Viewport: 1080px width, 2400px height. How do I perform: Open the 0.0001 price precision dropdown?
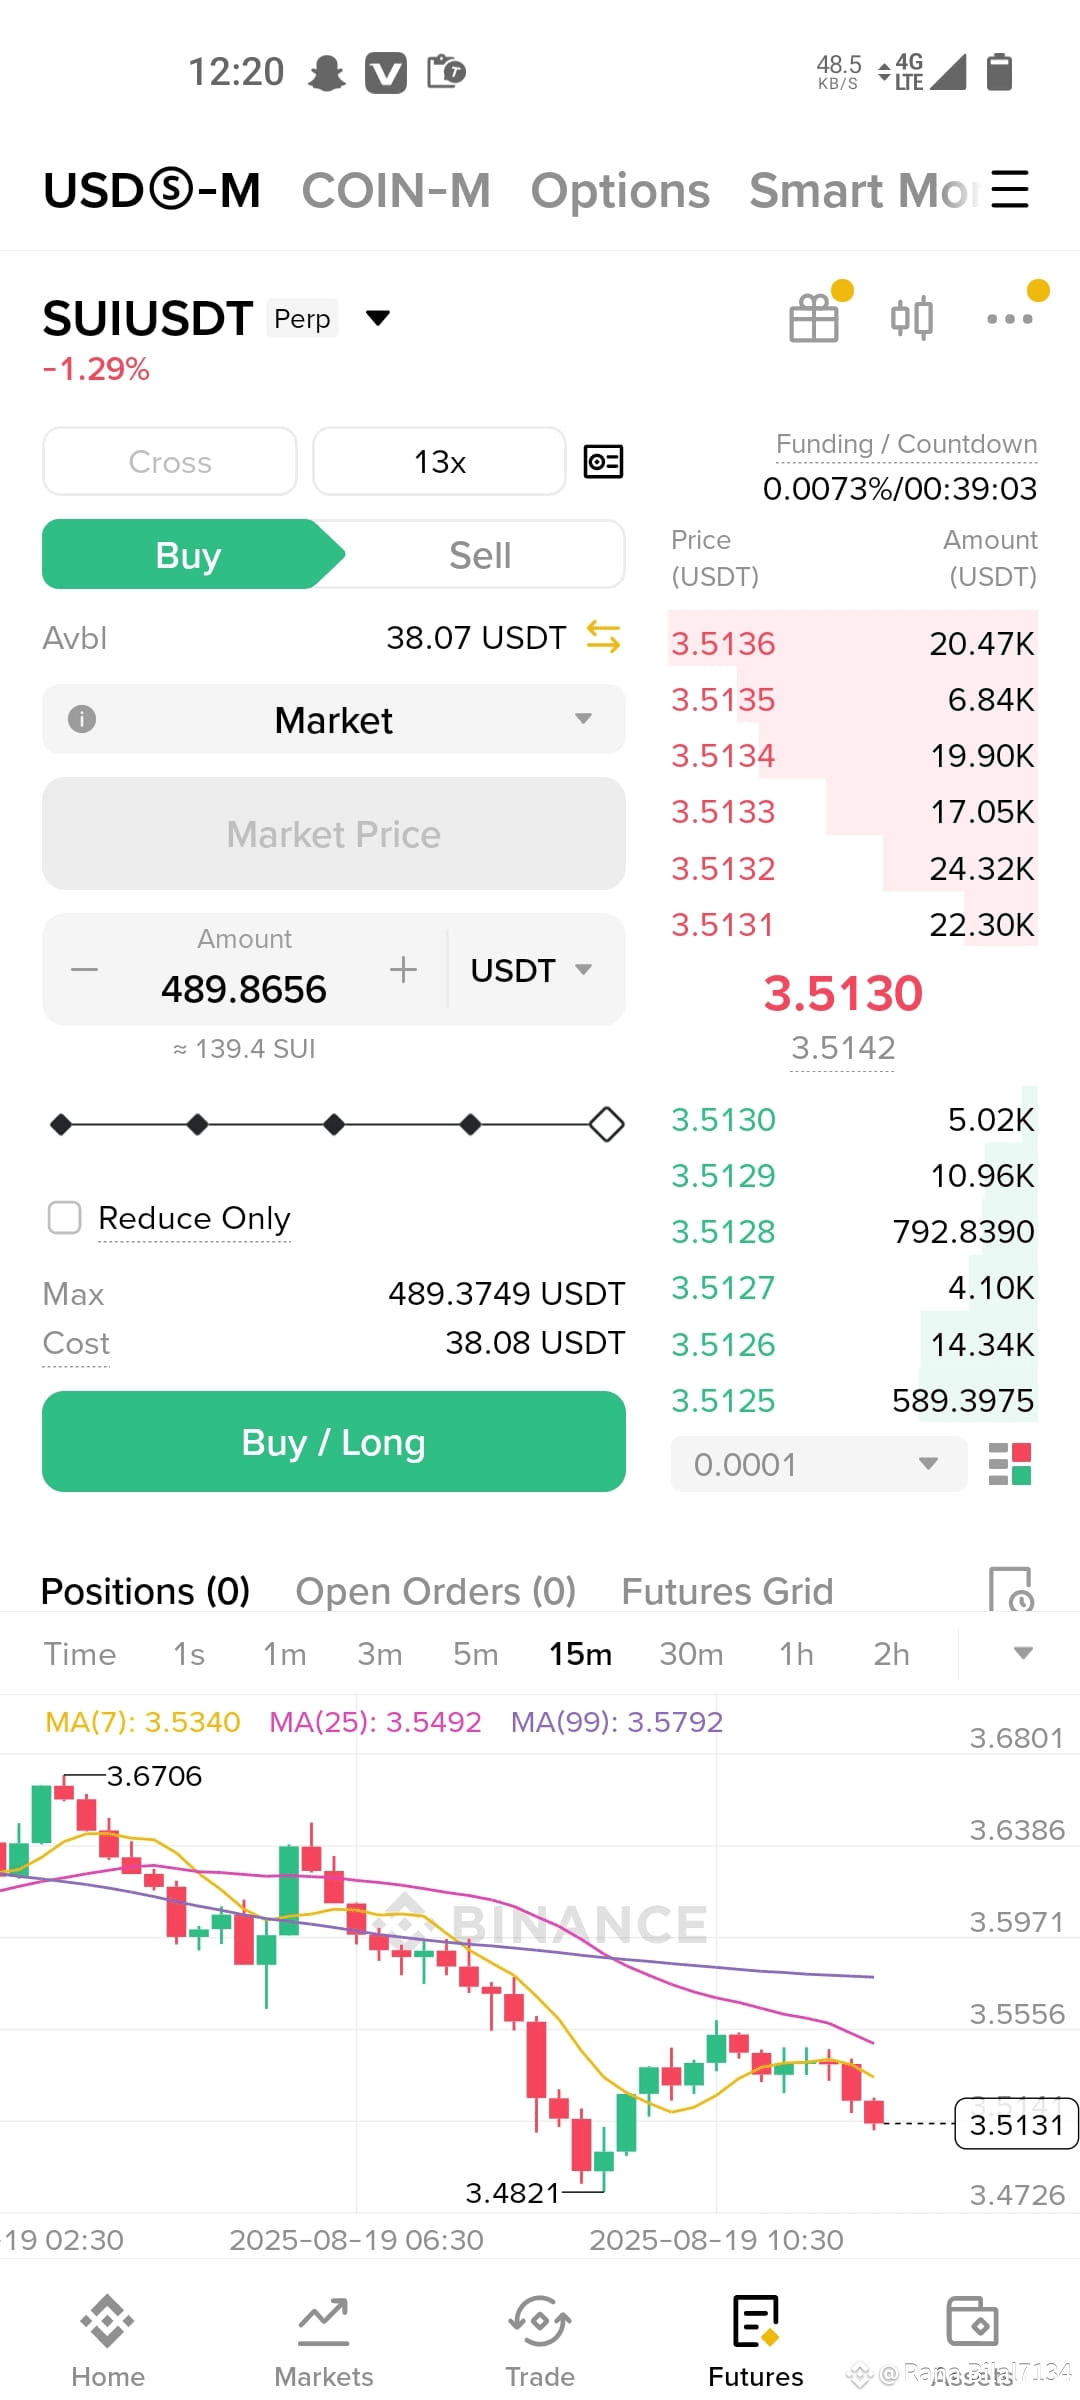[x=819, y=1464]
